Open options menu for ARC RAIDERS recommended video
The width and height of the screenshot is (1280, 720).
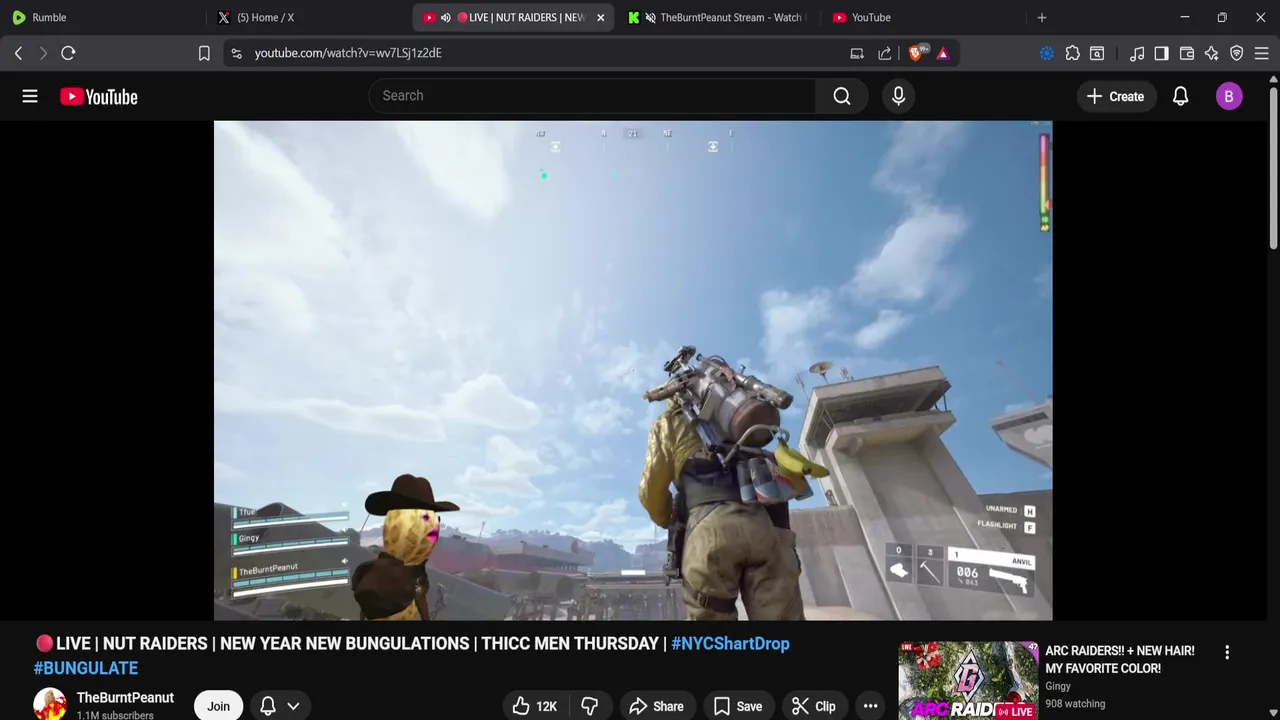[1227, 652]
